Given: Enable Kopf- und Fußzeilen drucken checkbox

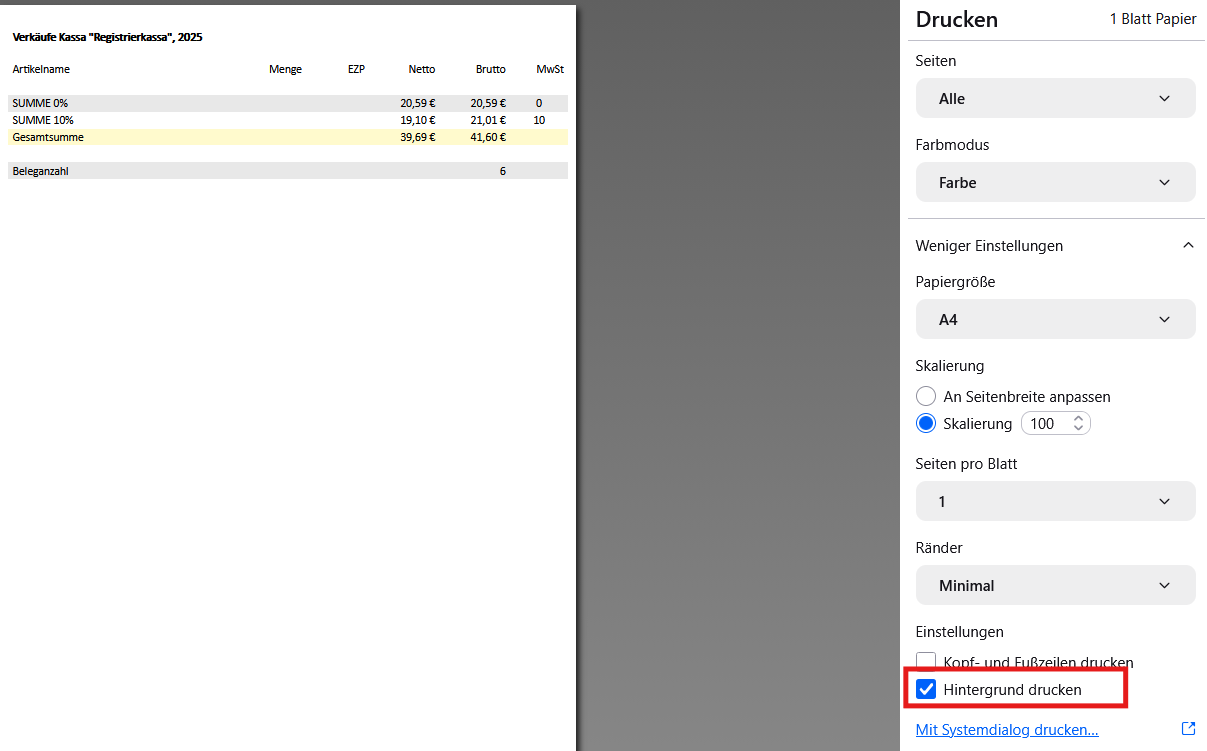Looking at the screenshot, I should pyautogui.click(x=926, y=662).
